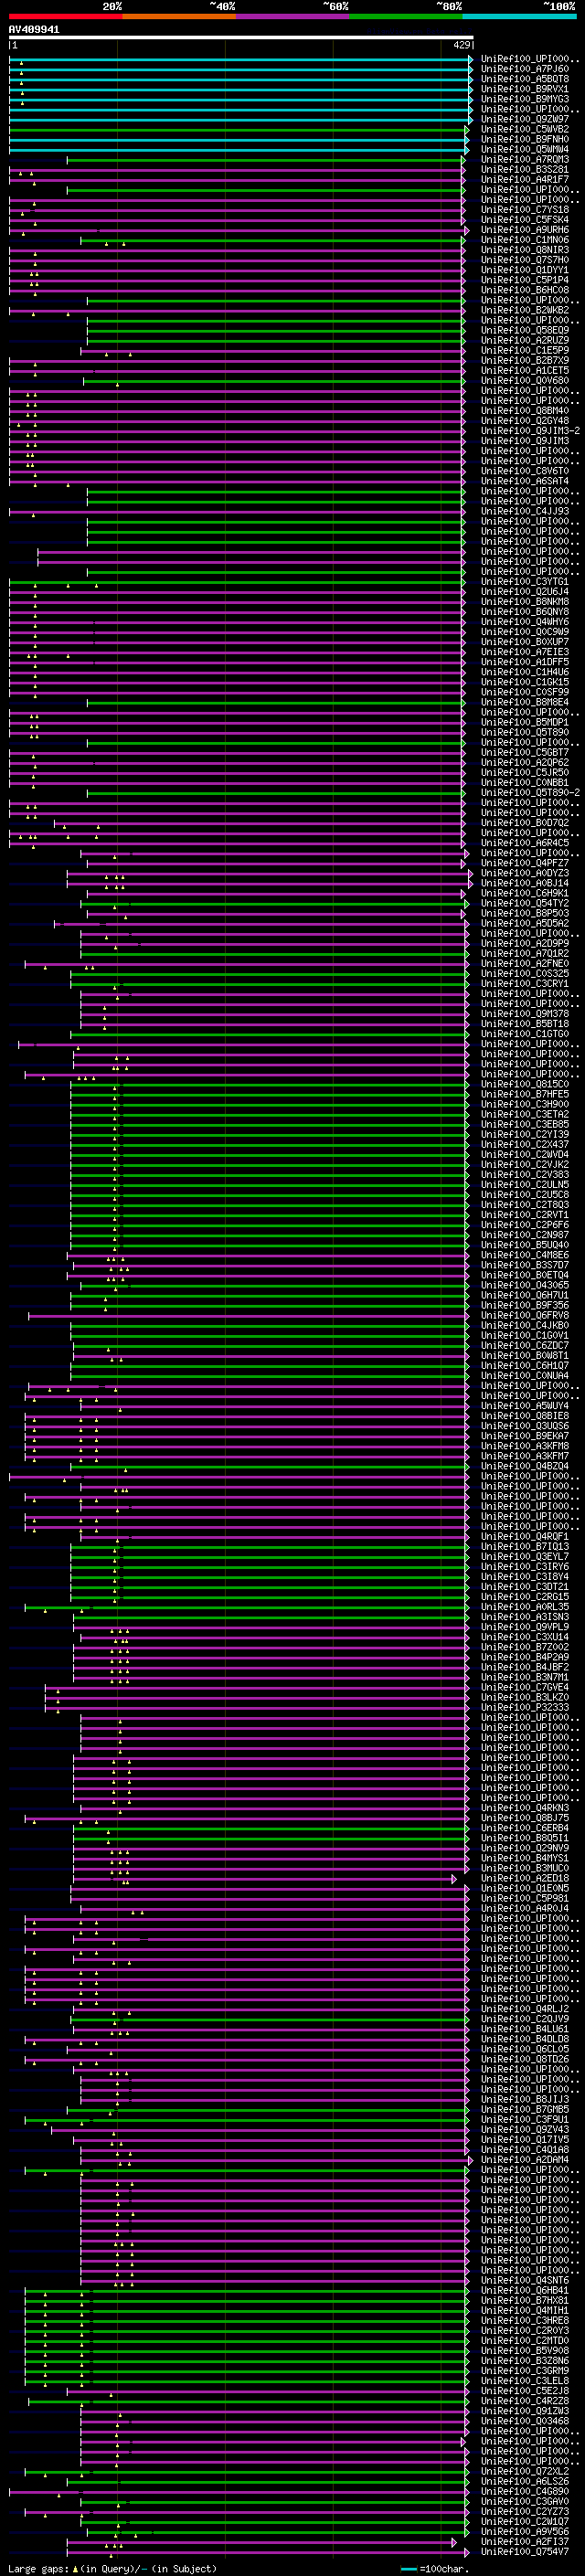Click the green alignment bar for UniRef100_A7RQM3
Screen dimensions: 585x2576
coord(265,160)
